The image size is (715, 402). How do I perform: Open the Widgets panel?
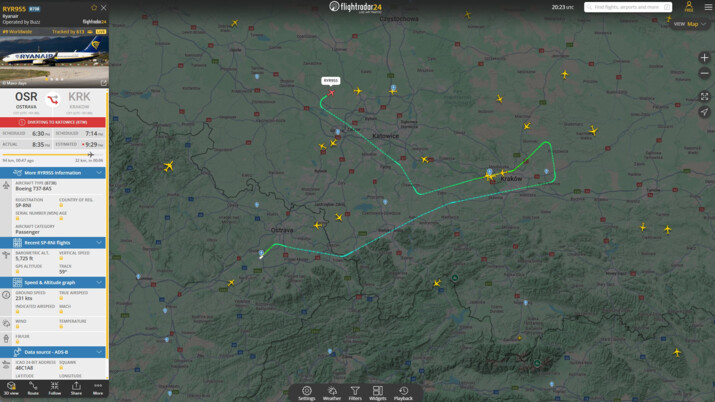click(378, 393)
